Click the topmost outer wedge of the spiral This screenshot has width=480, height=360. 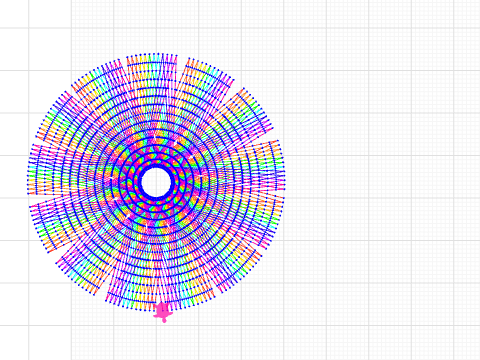tap(152, 62)
